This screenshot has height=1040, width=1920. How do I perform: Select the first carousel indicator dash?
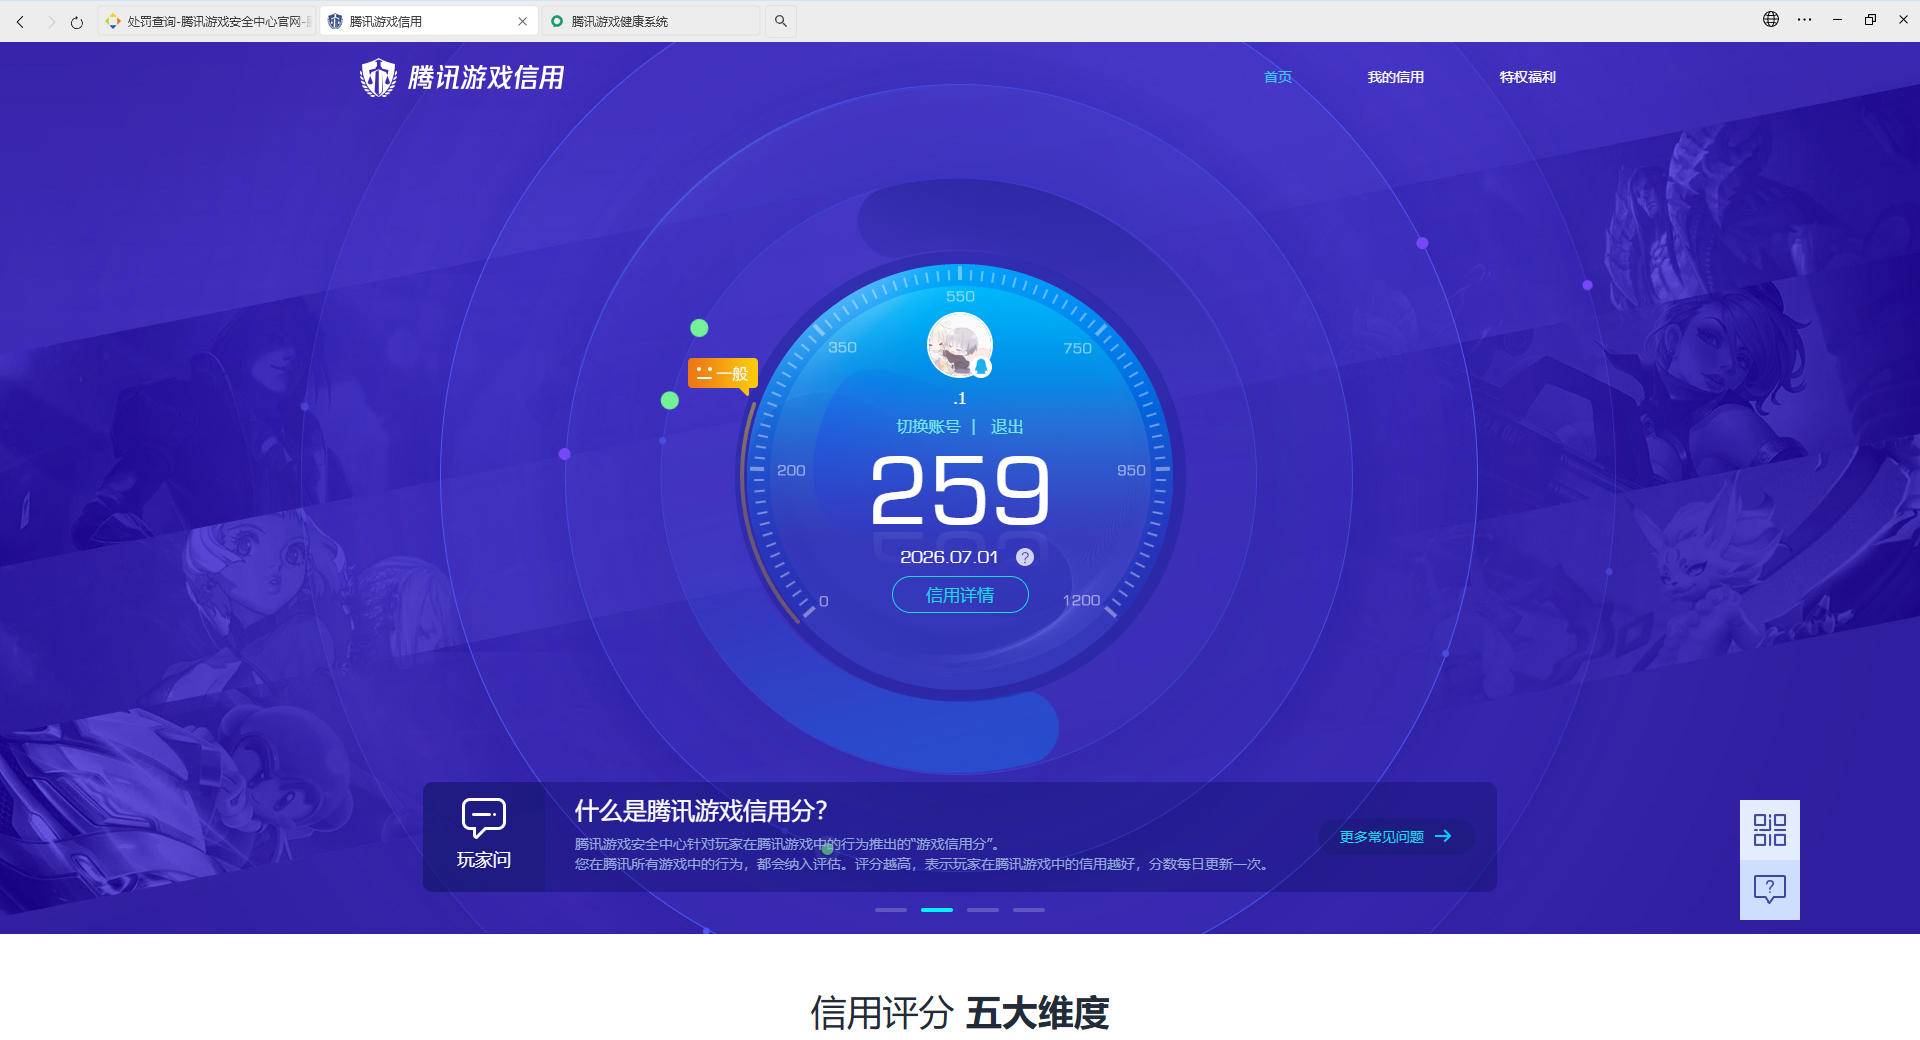pos(891,910)
